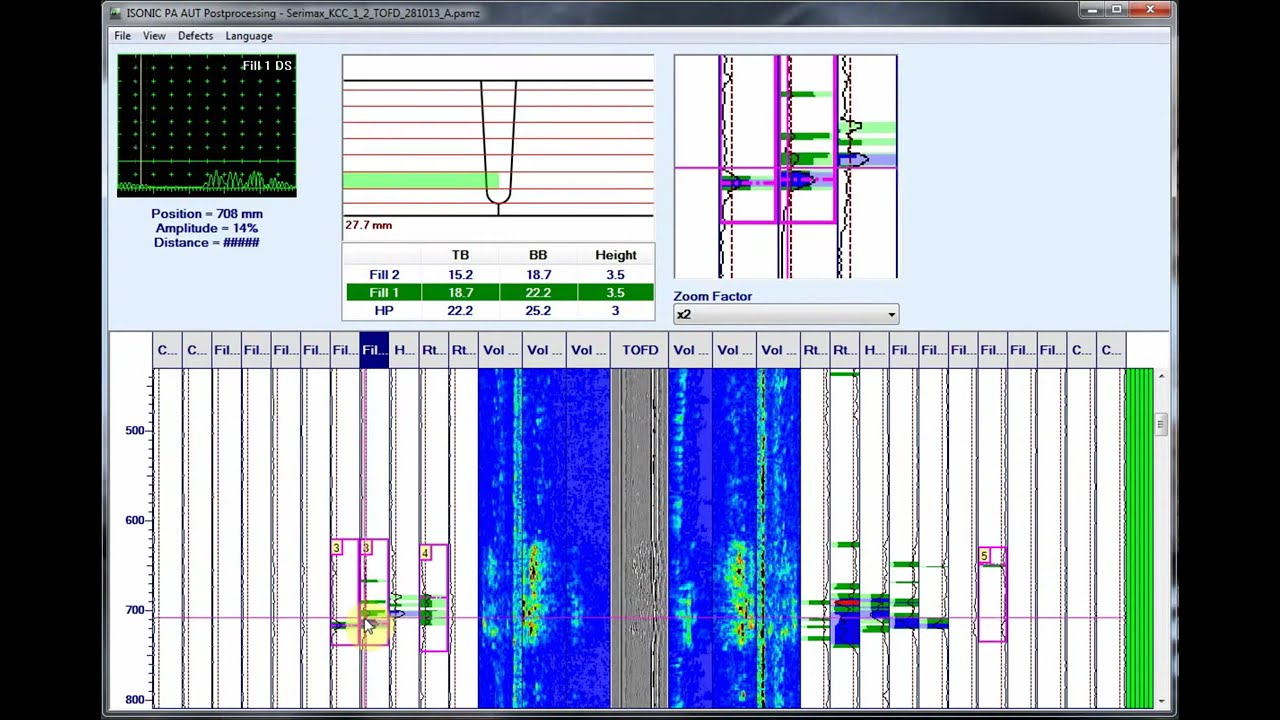Click the Position = 708 mm readout
The height and width of the screenshot is (720, 1280).
[207, 214]
